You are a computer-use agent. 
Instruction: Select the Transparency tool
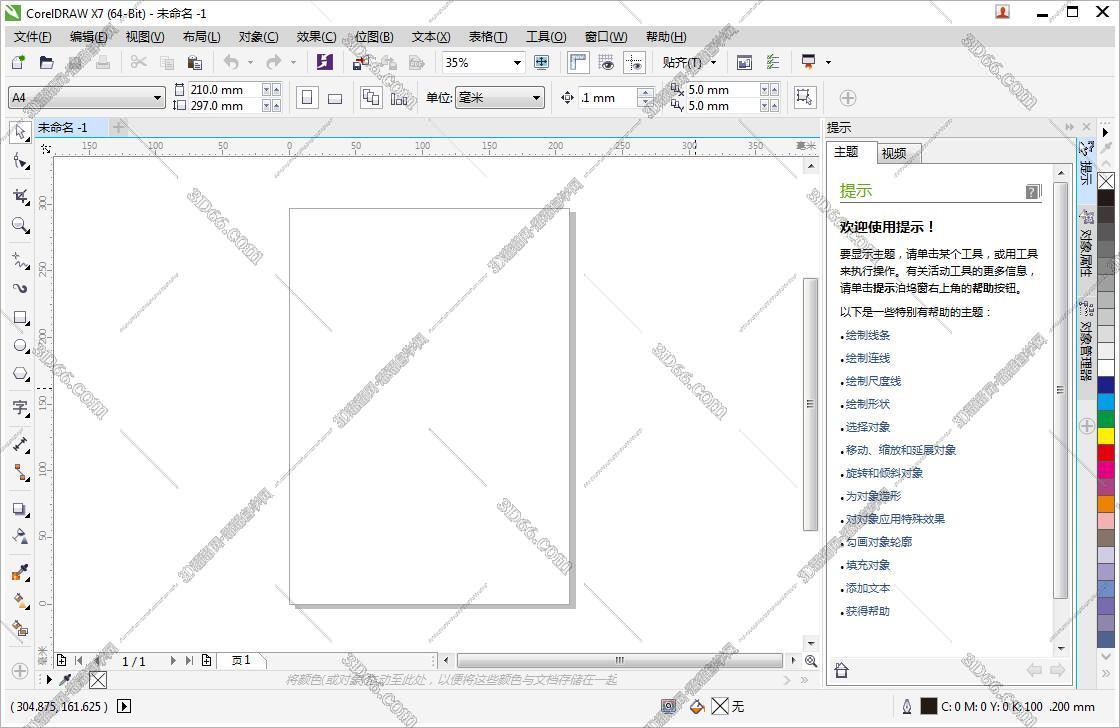20,537
